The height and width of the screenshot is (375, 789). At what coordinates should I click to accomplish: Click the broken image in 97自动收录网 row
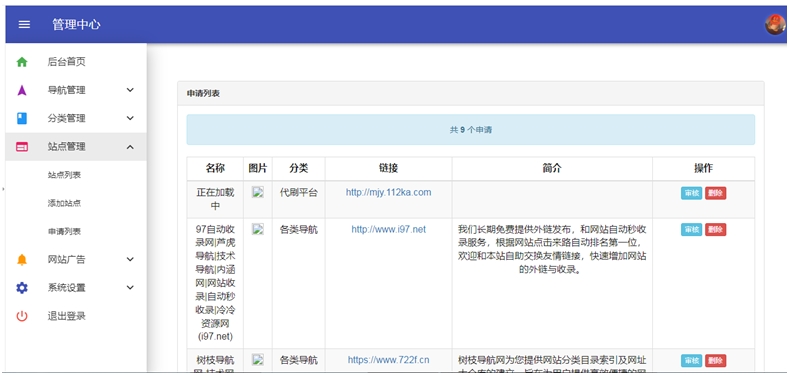click(x=258, y=229)
